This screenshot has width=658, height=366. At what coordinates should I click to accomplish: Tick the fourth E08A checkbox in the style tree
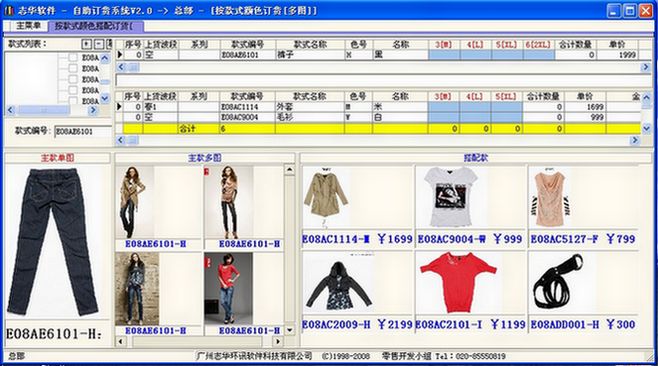pos(73,90)
